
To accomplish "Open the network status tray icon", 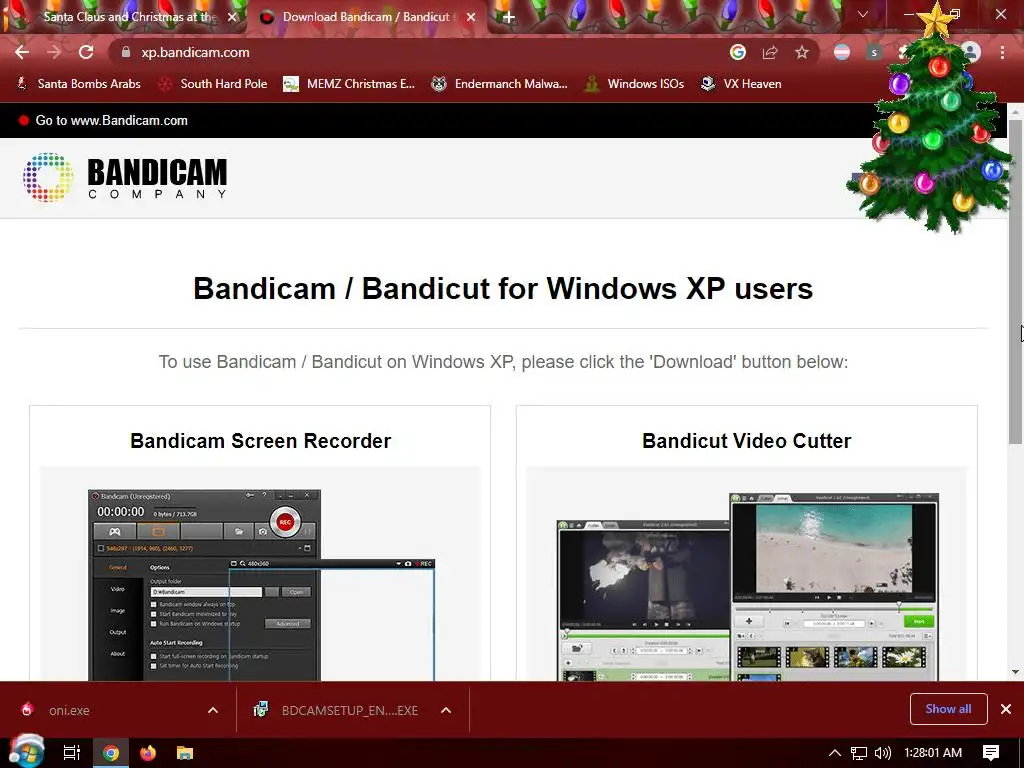I will point(859,753).
